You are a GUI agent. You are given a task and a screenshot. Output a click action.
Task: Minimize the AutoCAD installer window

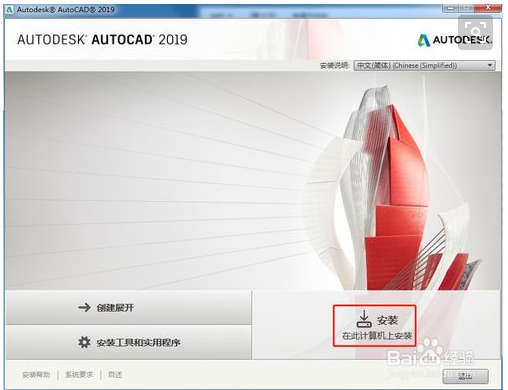click(451, 7)
